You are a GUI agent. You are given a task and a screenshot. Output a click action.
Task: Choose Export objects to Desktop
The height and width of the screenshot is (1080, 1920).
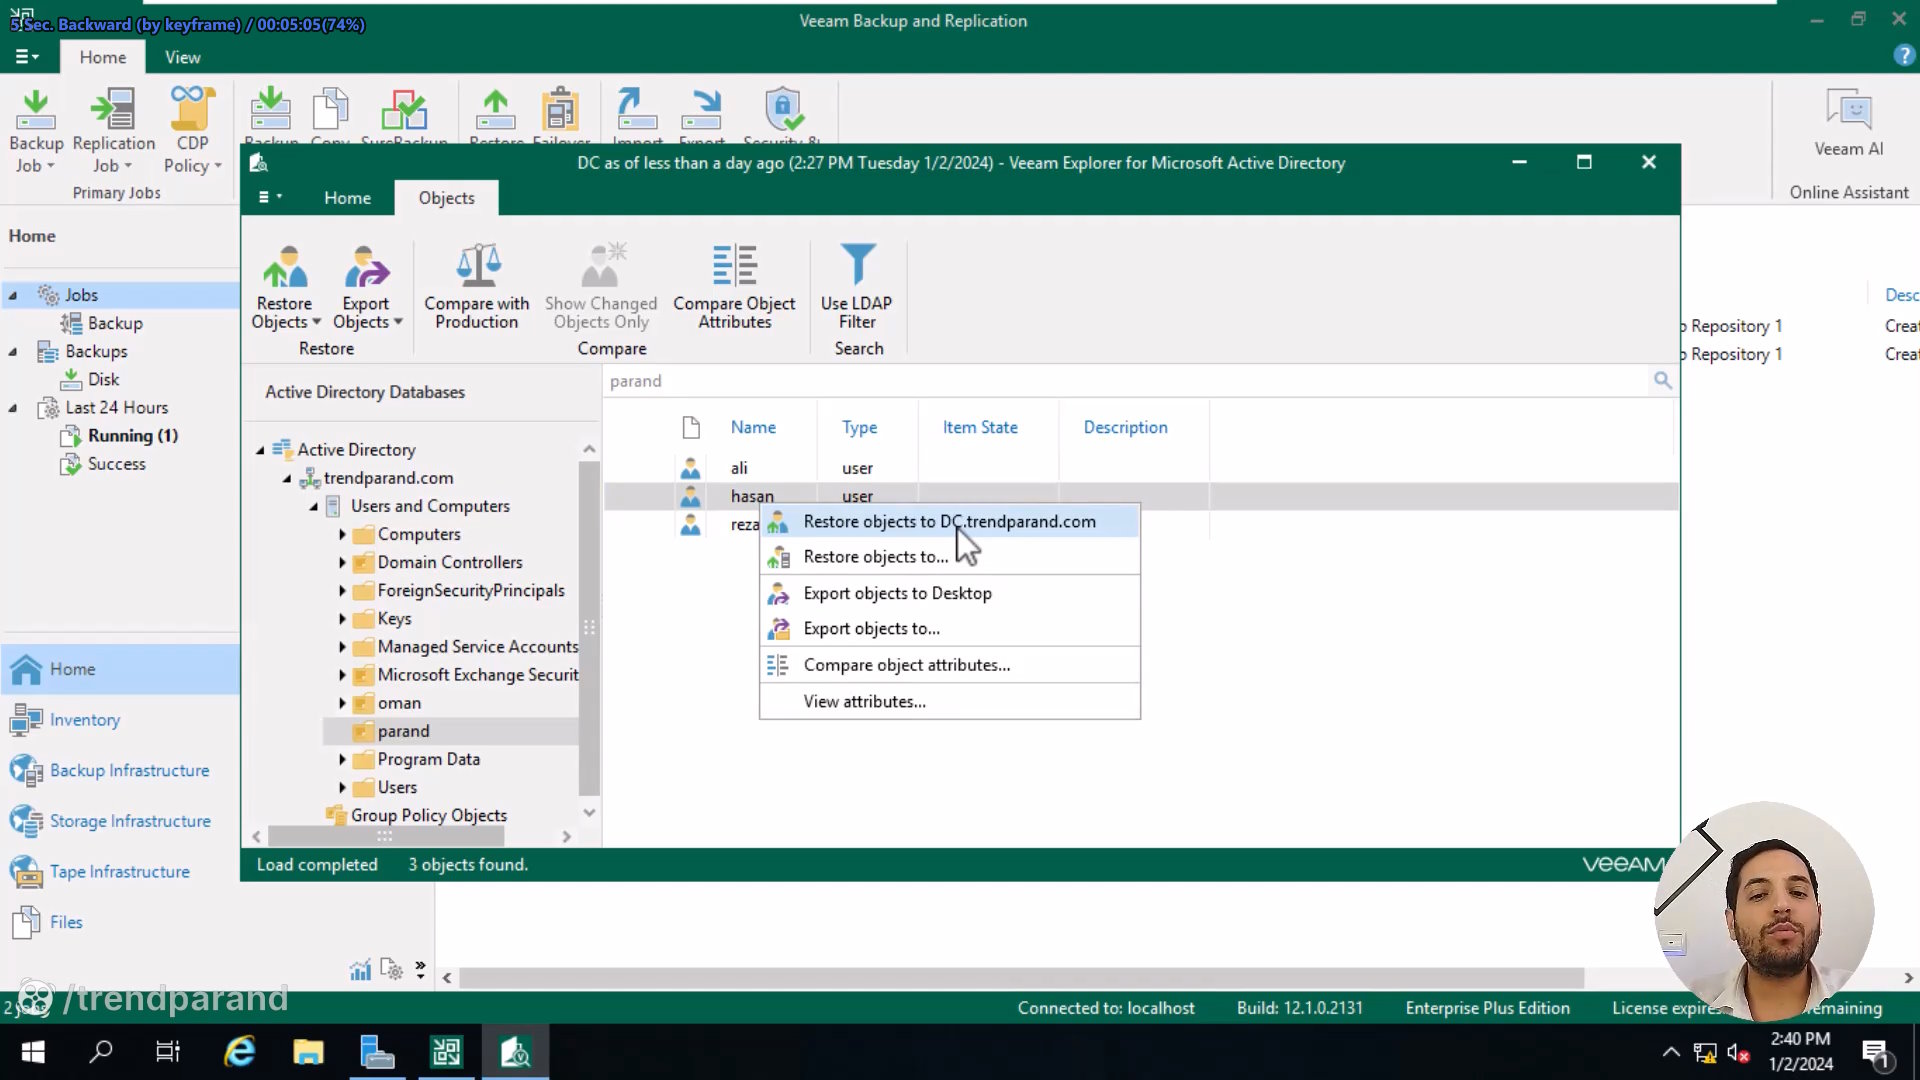(950, 593)
